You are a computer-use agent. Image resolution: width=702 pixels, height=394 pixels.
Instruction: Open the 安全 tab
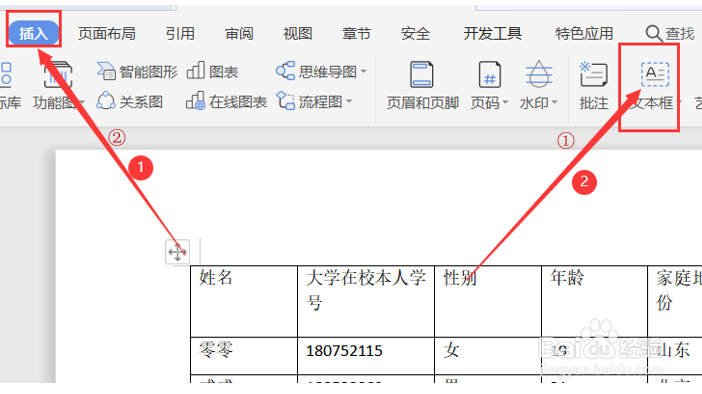[x=415, y=34]
